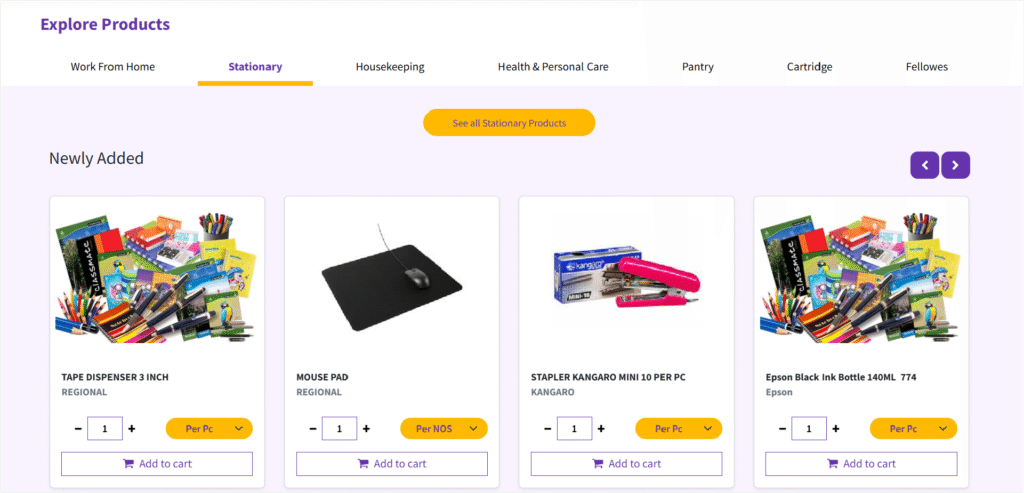Select the Cartridge tab
The height and width of the screenshot is (493, 1024).
[x=809, y=67]
